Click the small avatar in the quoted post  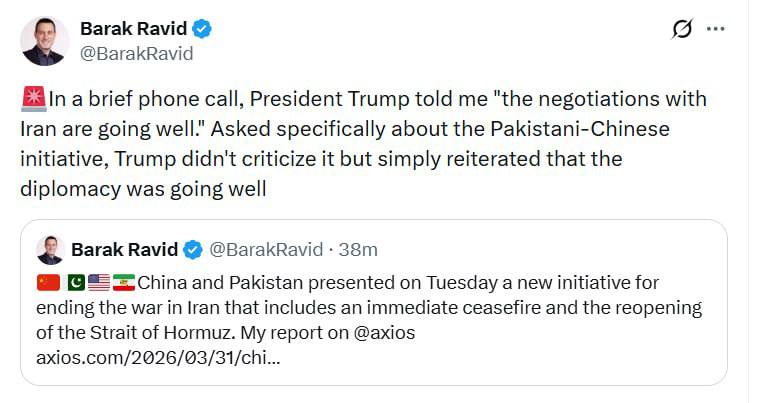click(50, 250)
